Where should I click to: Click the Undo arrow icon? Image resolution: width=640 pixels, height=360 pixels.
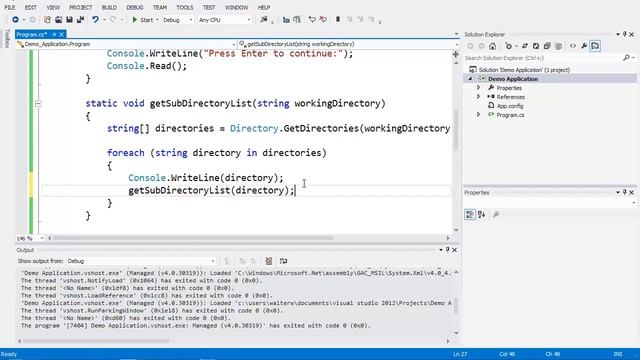(95, 20)
